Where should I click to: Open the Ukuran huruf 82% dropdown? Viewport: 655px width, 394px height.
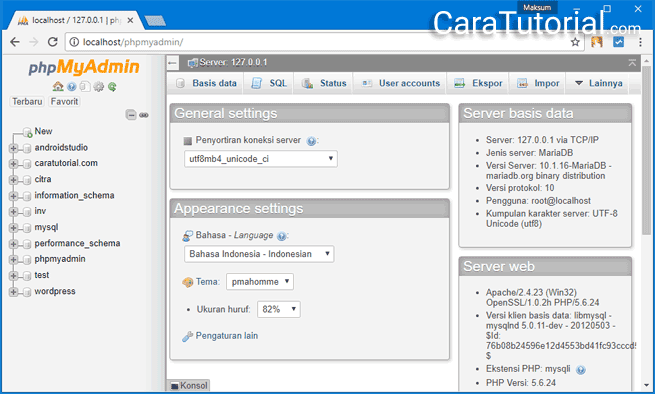(x=279, y=309)
